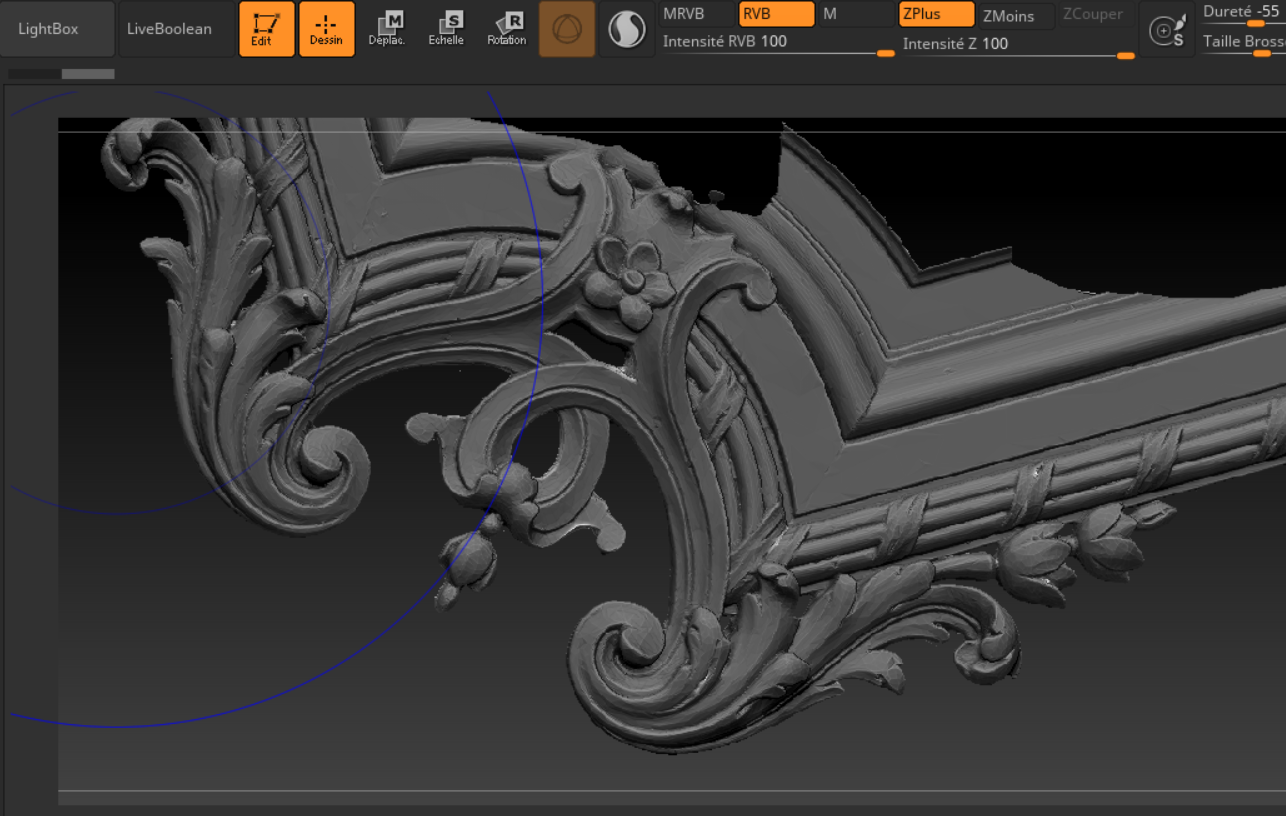
Task: Enable MRVB channel mode
Action: (698, 14)
